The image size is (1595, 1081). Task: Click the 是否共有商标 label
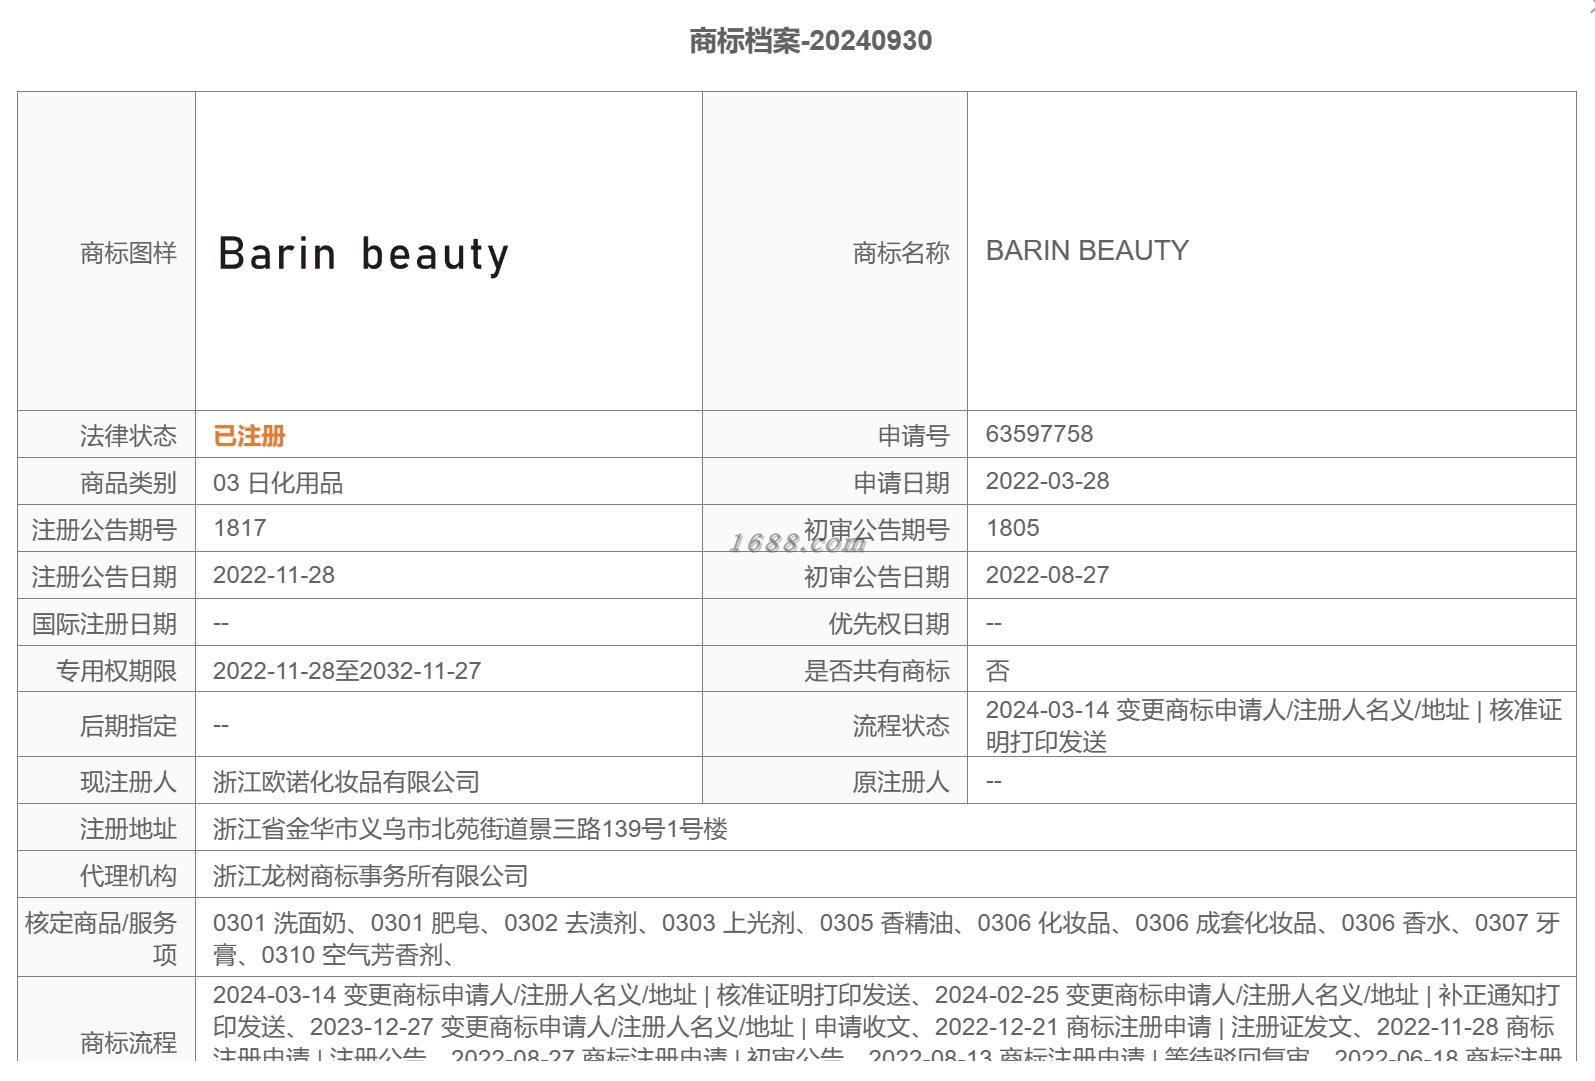[877, 671]
